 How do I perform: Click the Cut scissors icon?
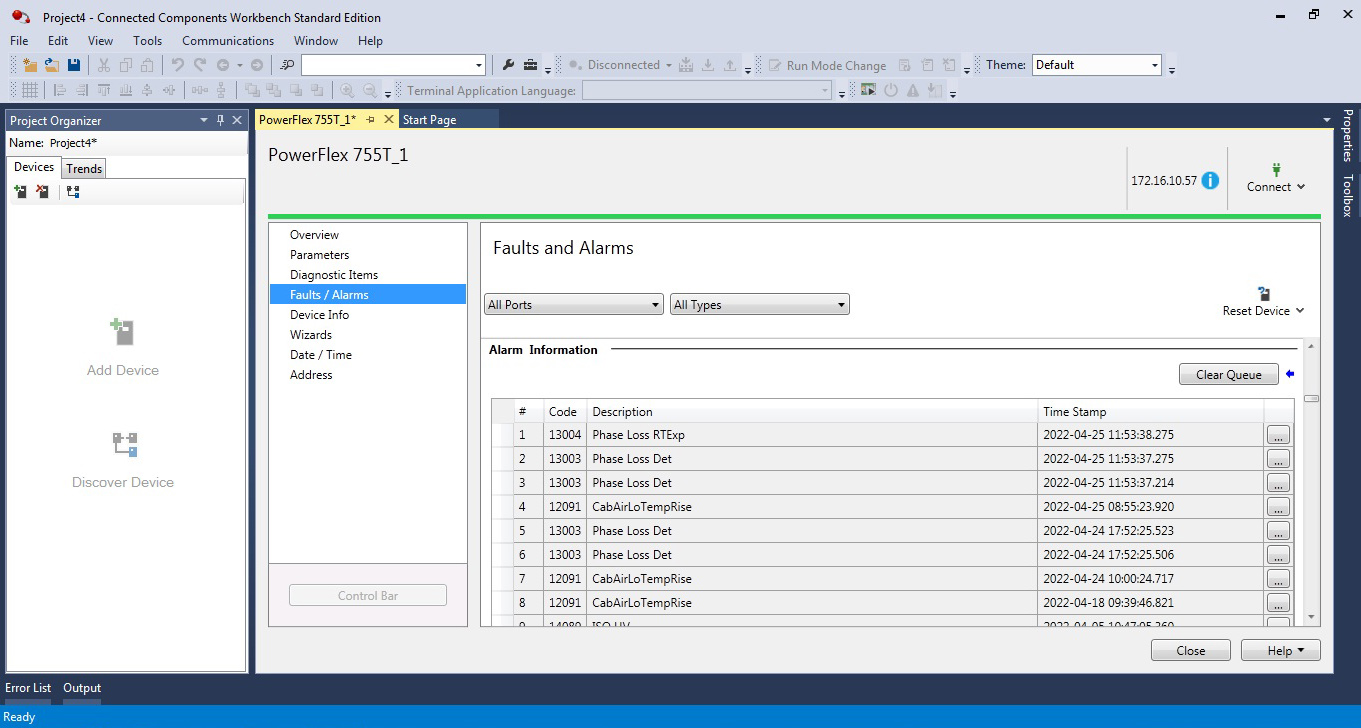[103, 65]
